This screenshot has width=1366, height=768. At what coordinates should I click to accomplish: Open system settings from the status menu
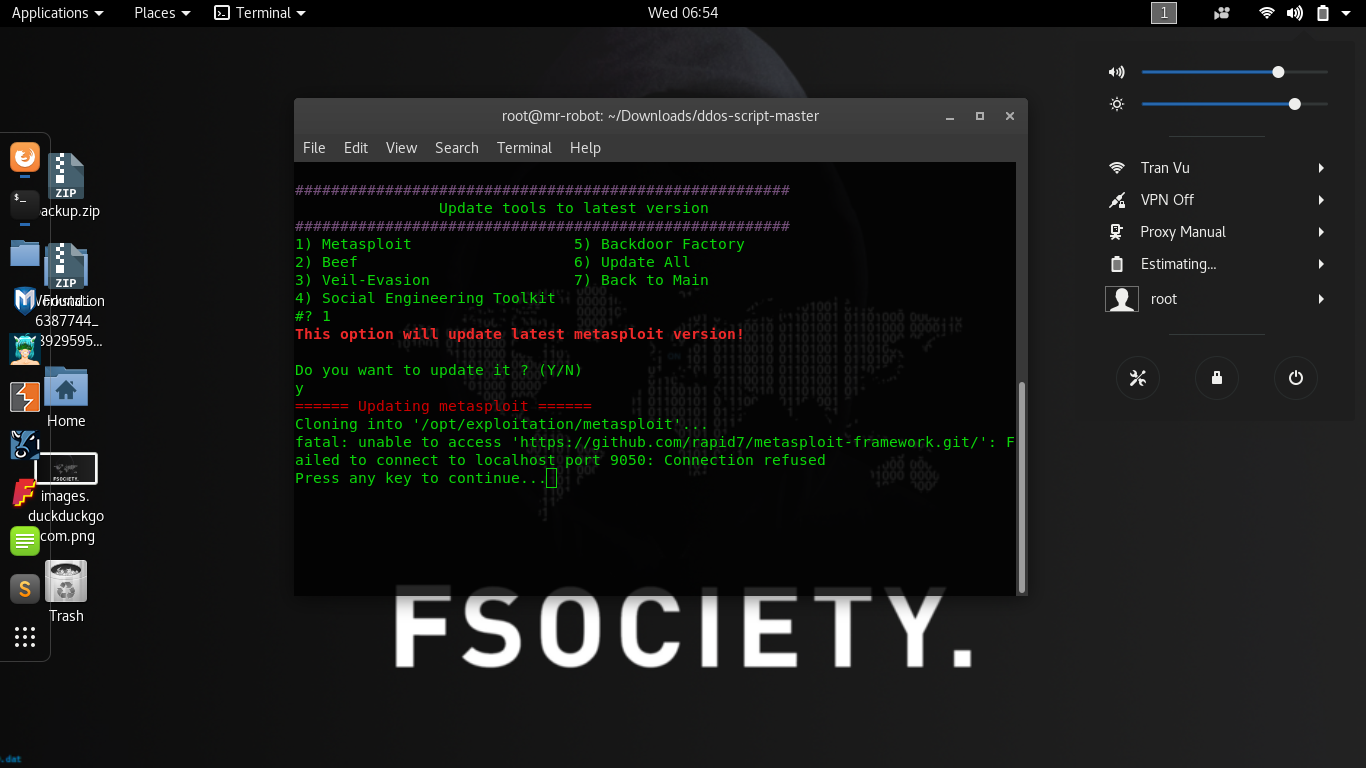[x=1137, y=378]
